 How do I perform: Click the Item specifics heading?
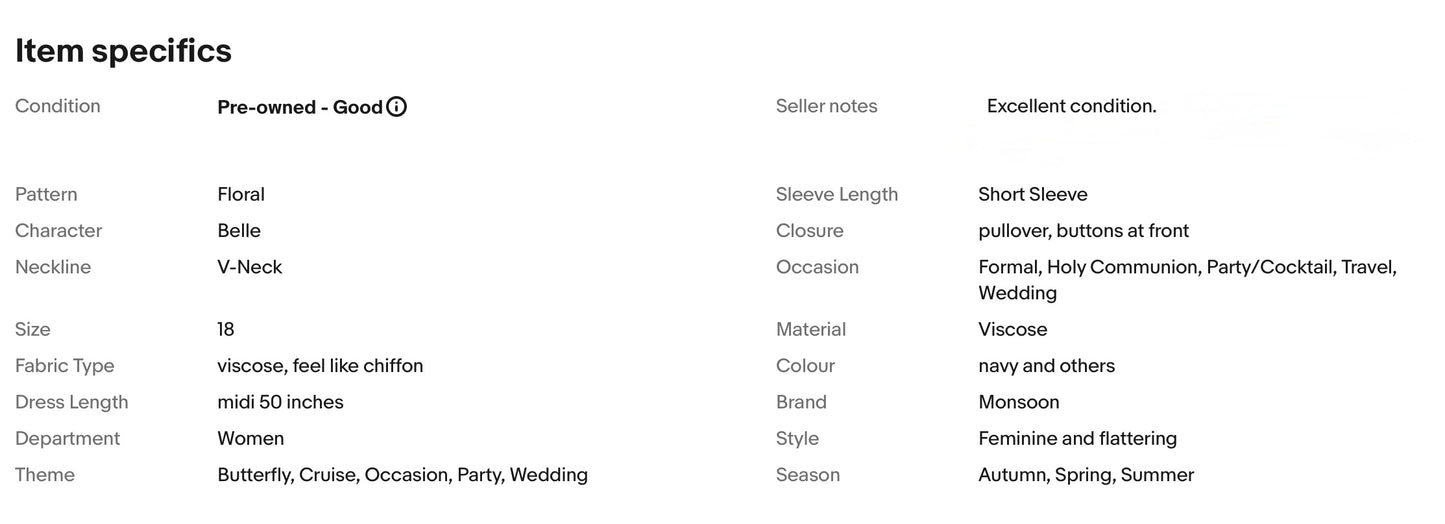[x=123, y=50]
